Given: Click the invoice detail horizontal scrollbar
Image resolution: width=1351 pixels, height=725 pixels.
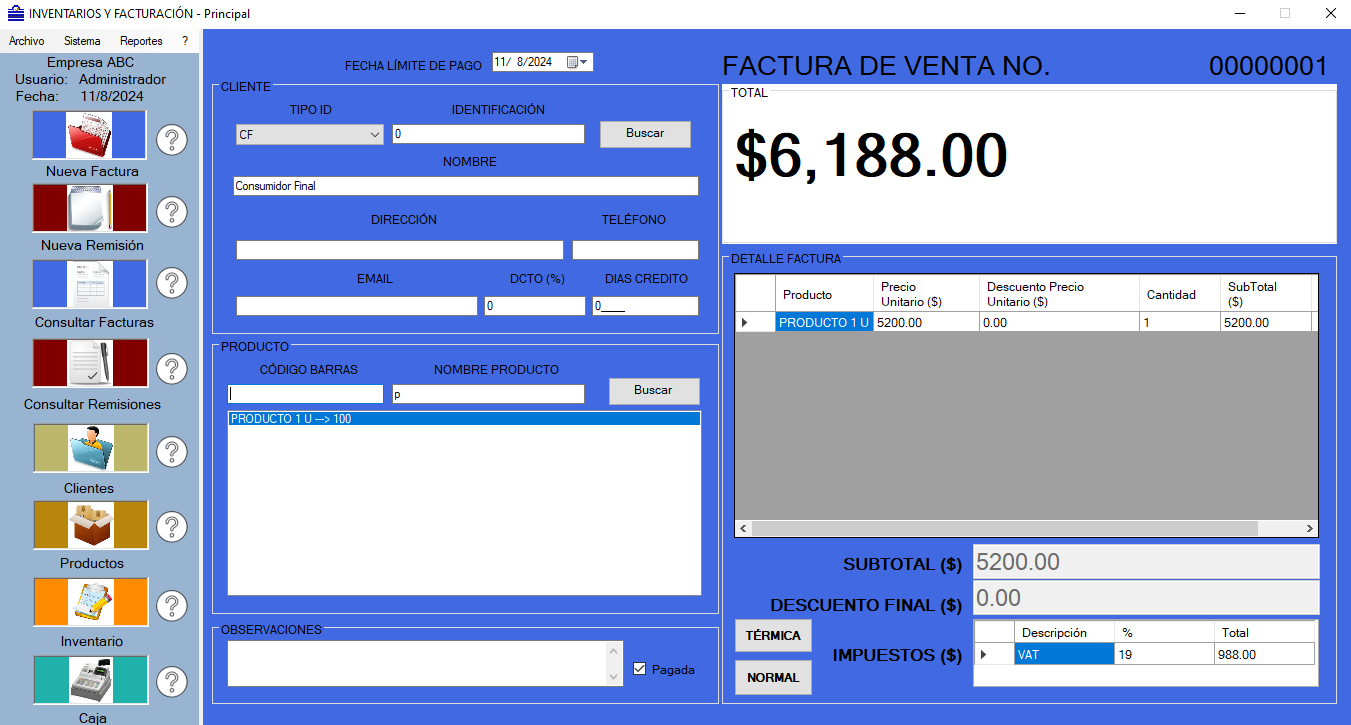Looking at the screenshot, I should pyautogui.click(x=1027, y=528).
